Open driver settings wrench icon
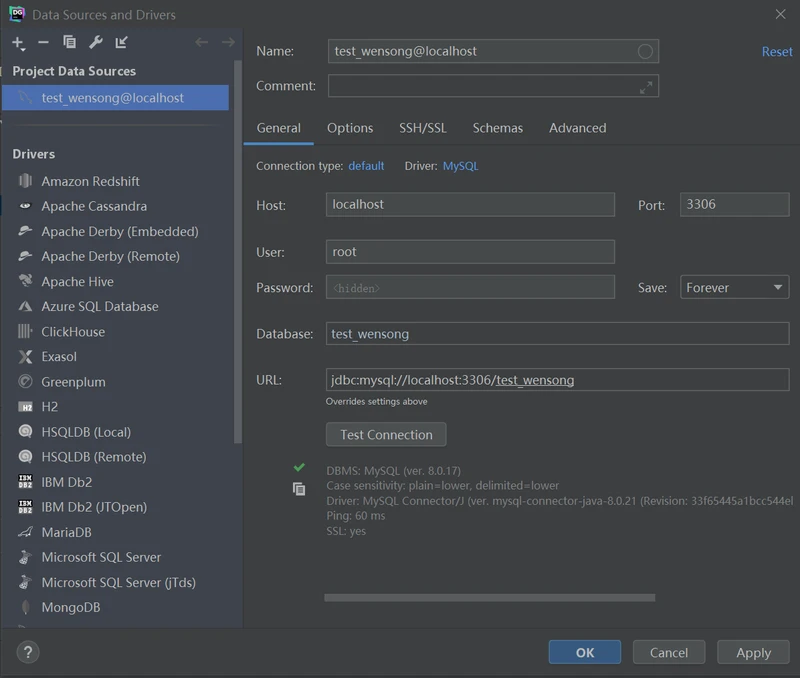Viewport: 800px width, 678px height. pyautogui.click(x=96, y=42)
